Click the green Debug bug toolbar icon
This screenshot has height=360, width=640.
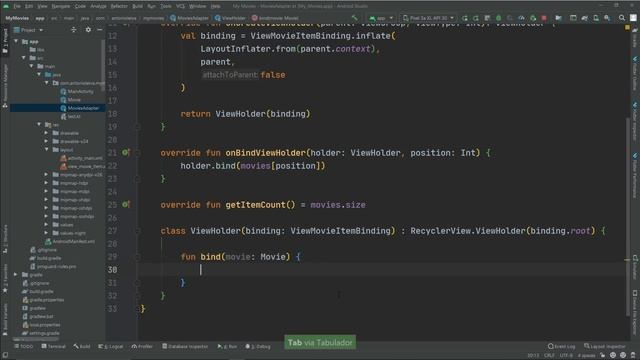(x=498, y=18)
